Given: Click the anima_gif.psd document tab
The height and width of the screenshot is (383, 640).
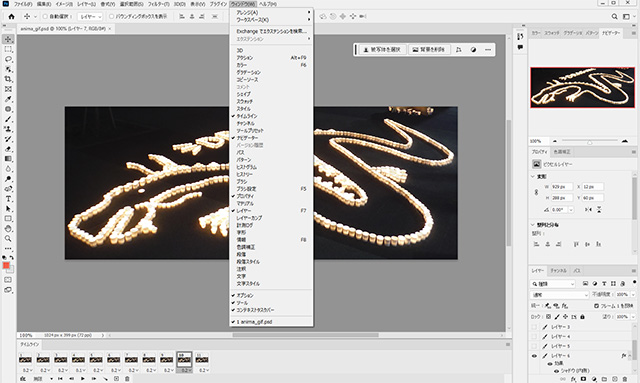Looking at the screenshot, I should (x=65, y=29).
